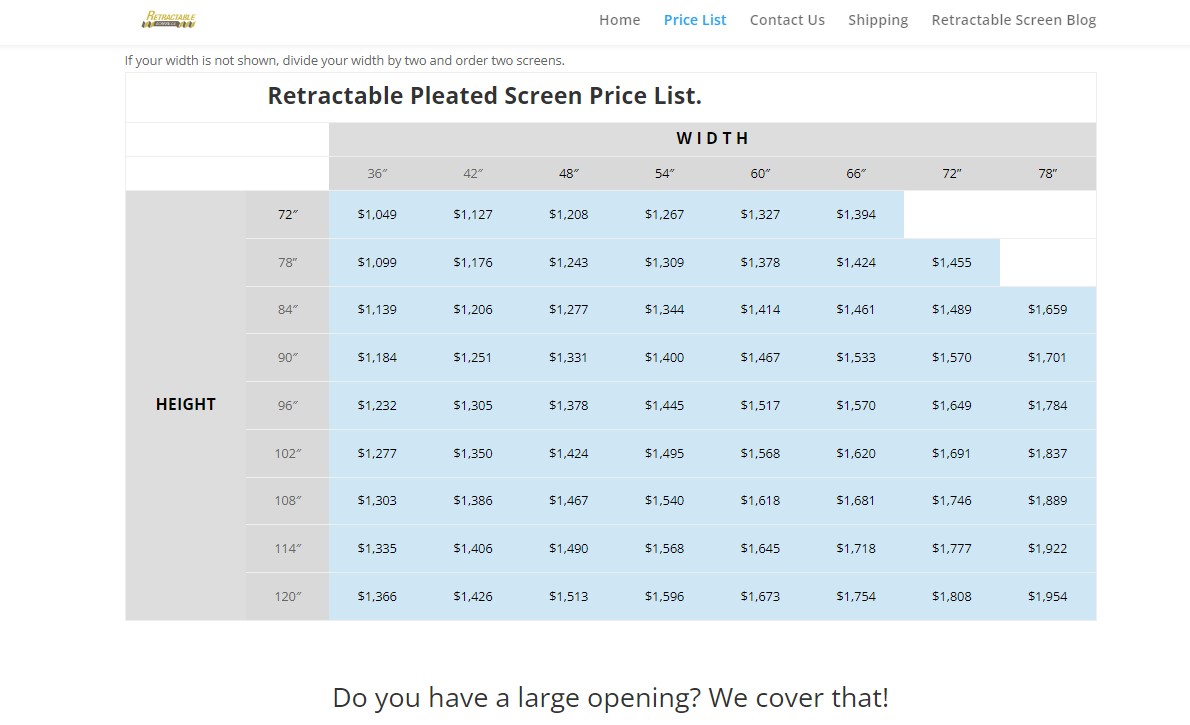Select the 102″ height row label
The width and height of the screenshot is (1190, 725).
point(288,453)
